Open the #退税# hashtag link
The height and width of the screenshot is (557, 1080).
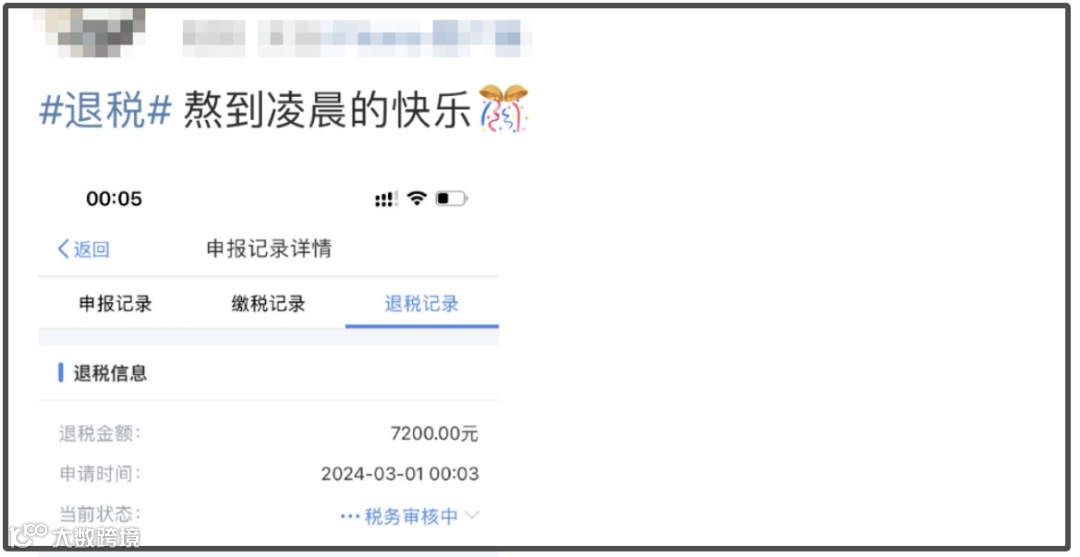coord(105,110)
